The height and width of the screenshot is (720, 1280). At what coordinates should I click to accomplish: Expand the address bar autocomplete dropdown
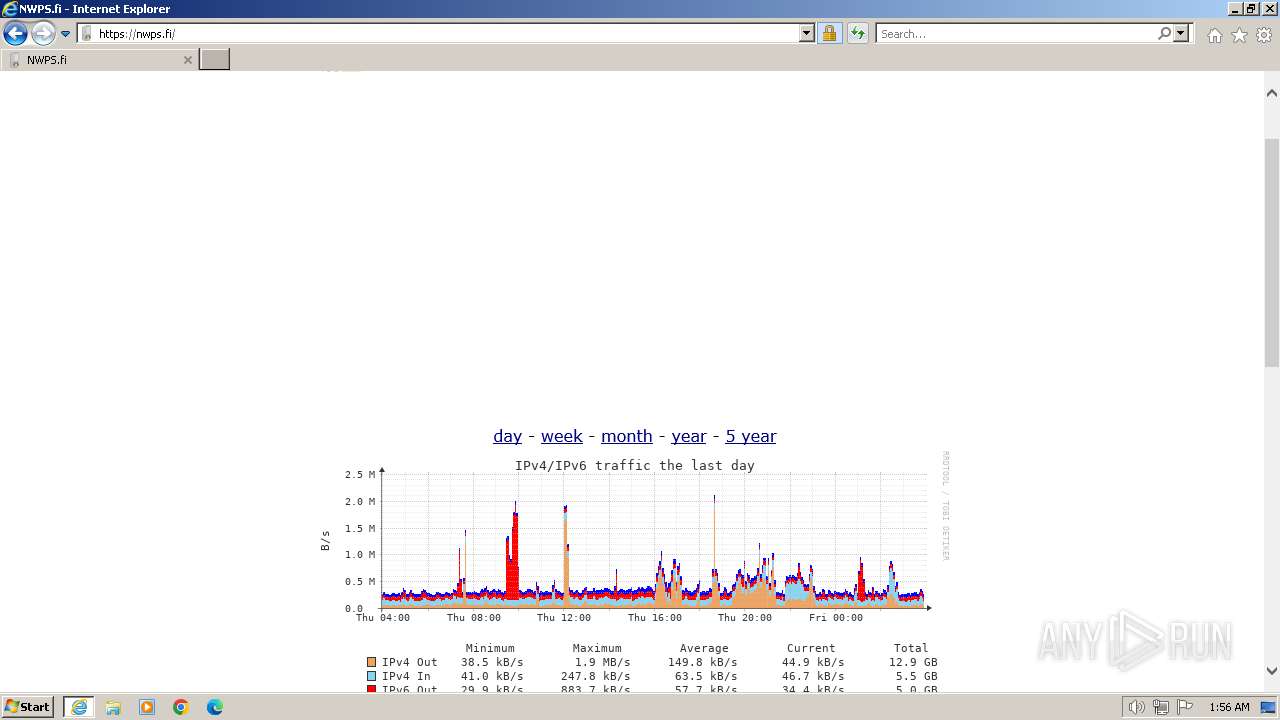click(807, 34)
